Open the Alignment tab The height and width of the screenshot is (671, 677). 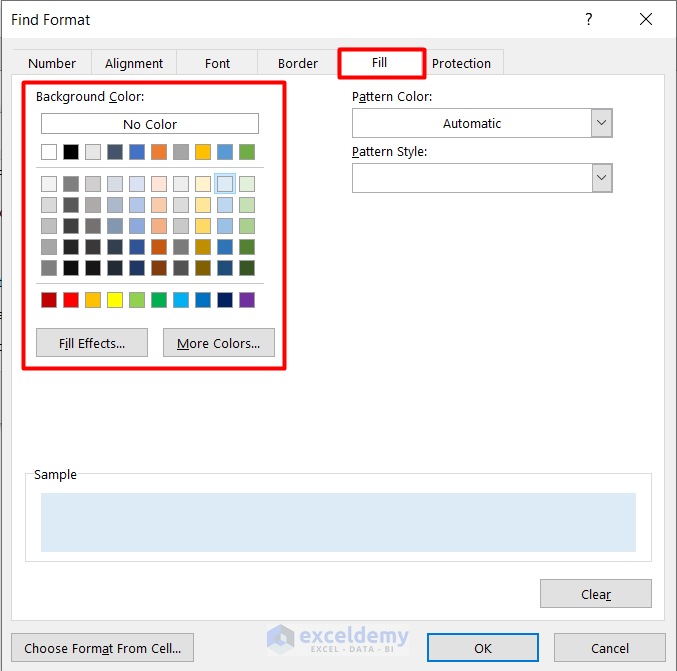pyautogui.click(x=134, y=63)
